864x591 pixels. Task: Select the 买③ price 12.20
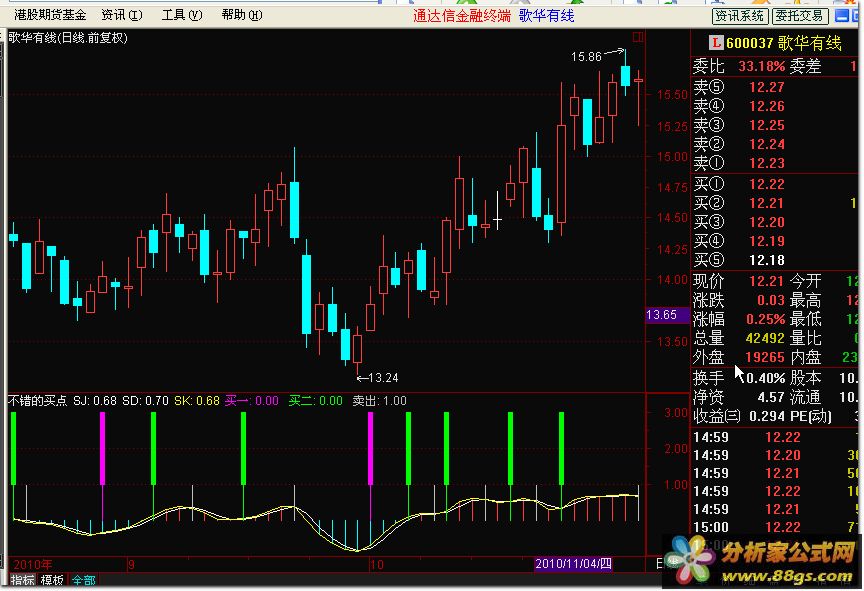pos(766,222)
